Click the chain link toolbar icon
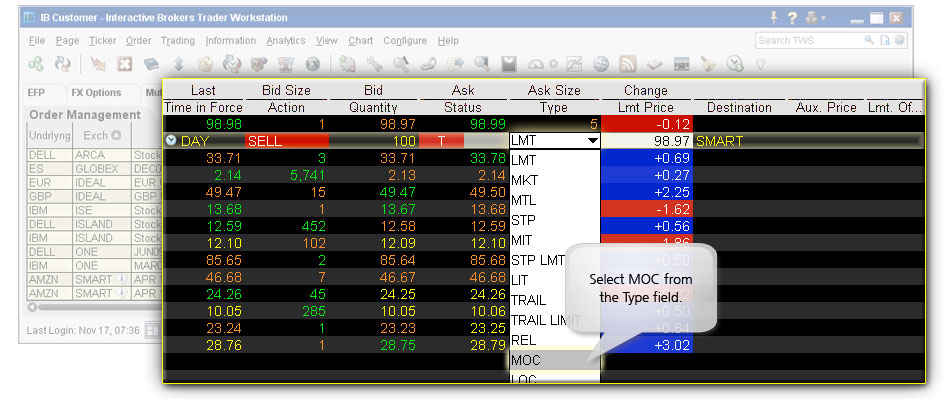 pyautogui.click(x=428, y=63)
